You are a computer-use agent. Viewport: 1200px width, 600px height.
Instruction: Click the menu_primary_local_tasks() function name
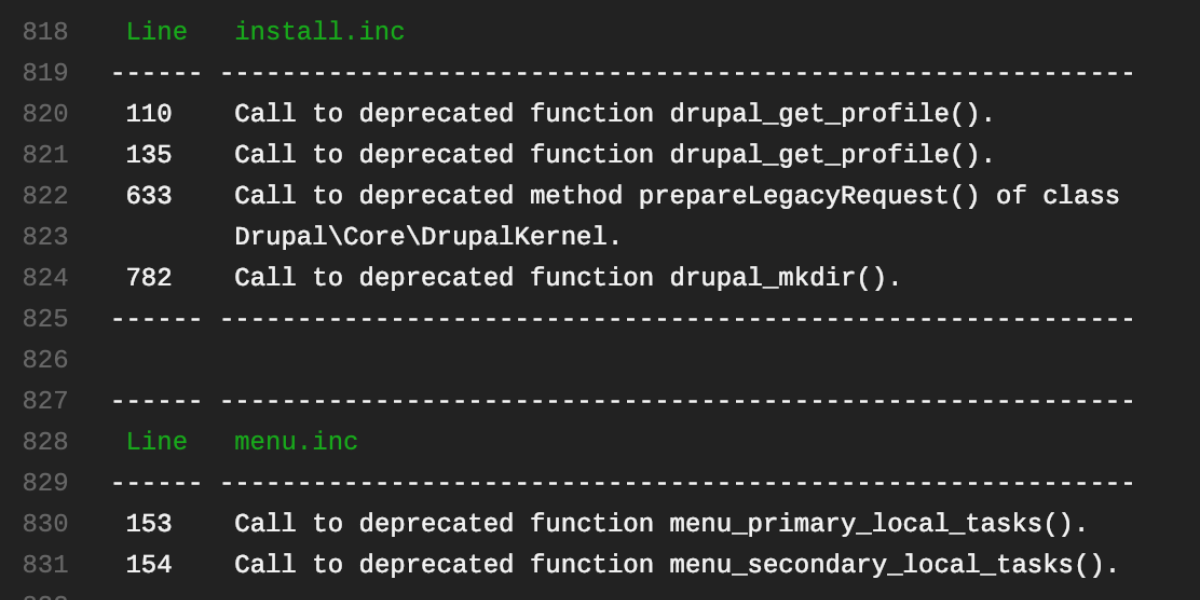point(878,524)
